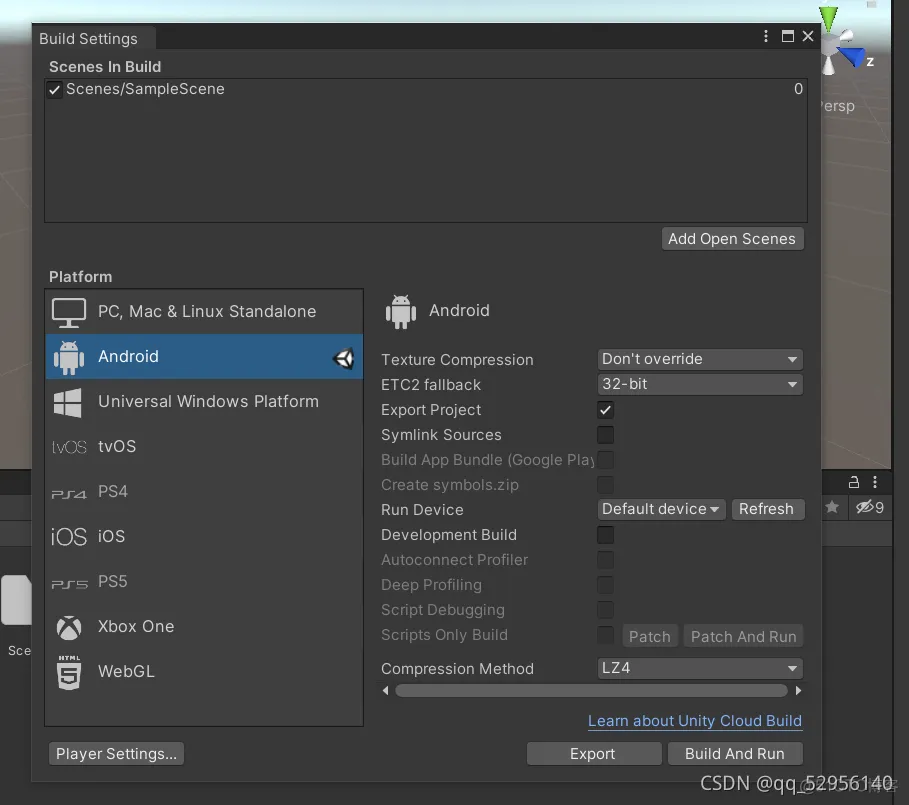This screenshot has height=805, width=909.
Task: Click the Export button
Action: tap(594, 754)
